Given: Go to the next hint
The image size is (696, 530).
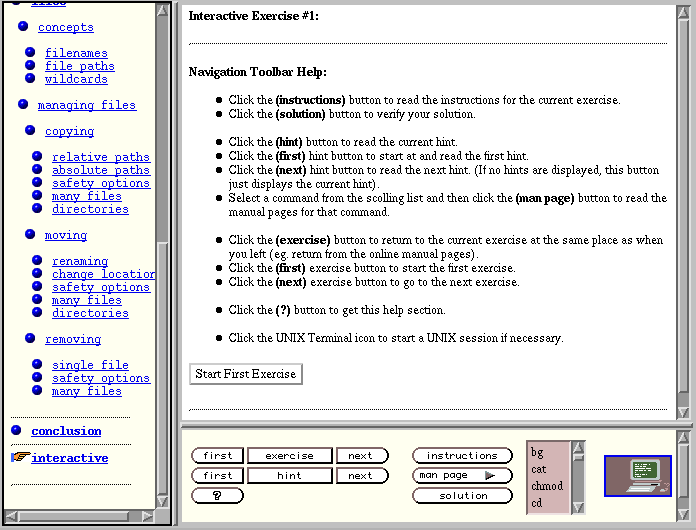Looking at the screenshot, I should coord(361,476).
